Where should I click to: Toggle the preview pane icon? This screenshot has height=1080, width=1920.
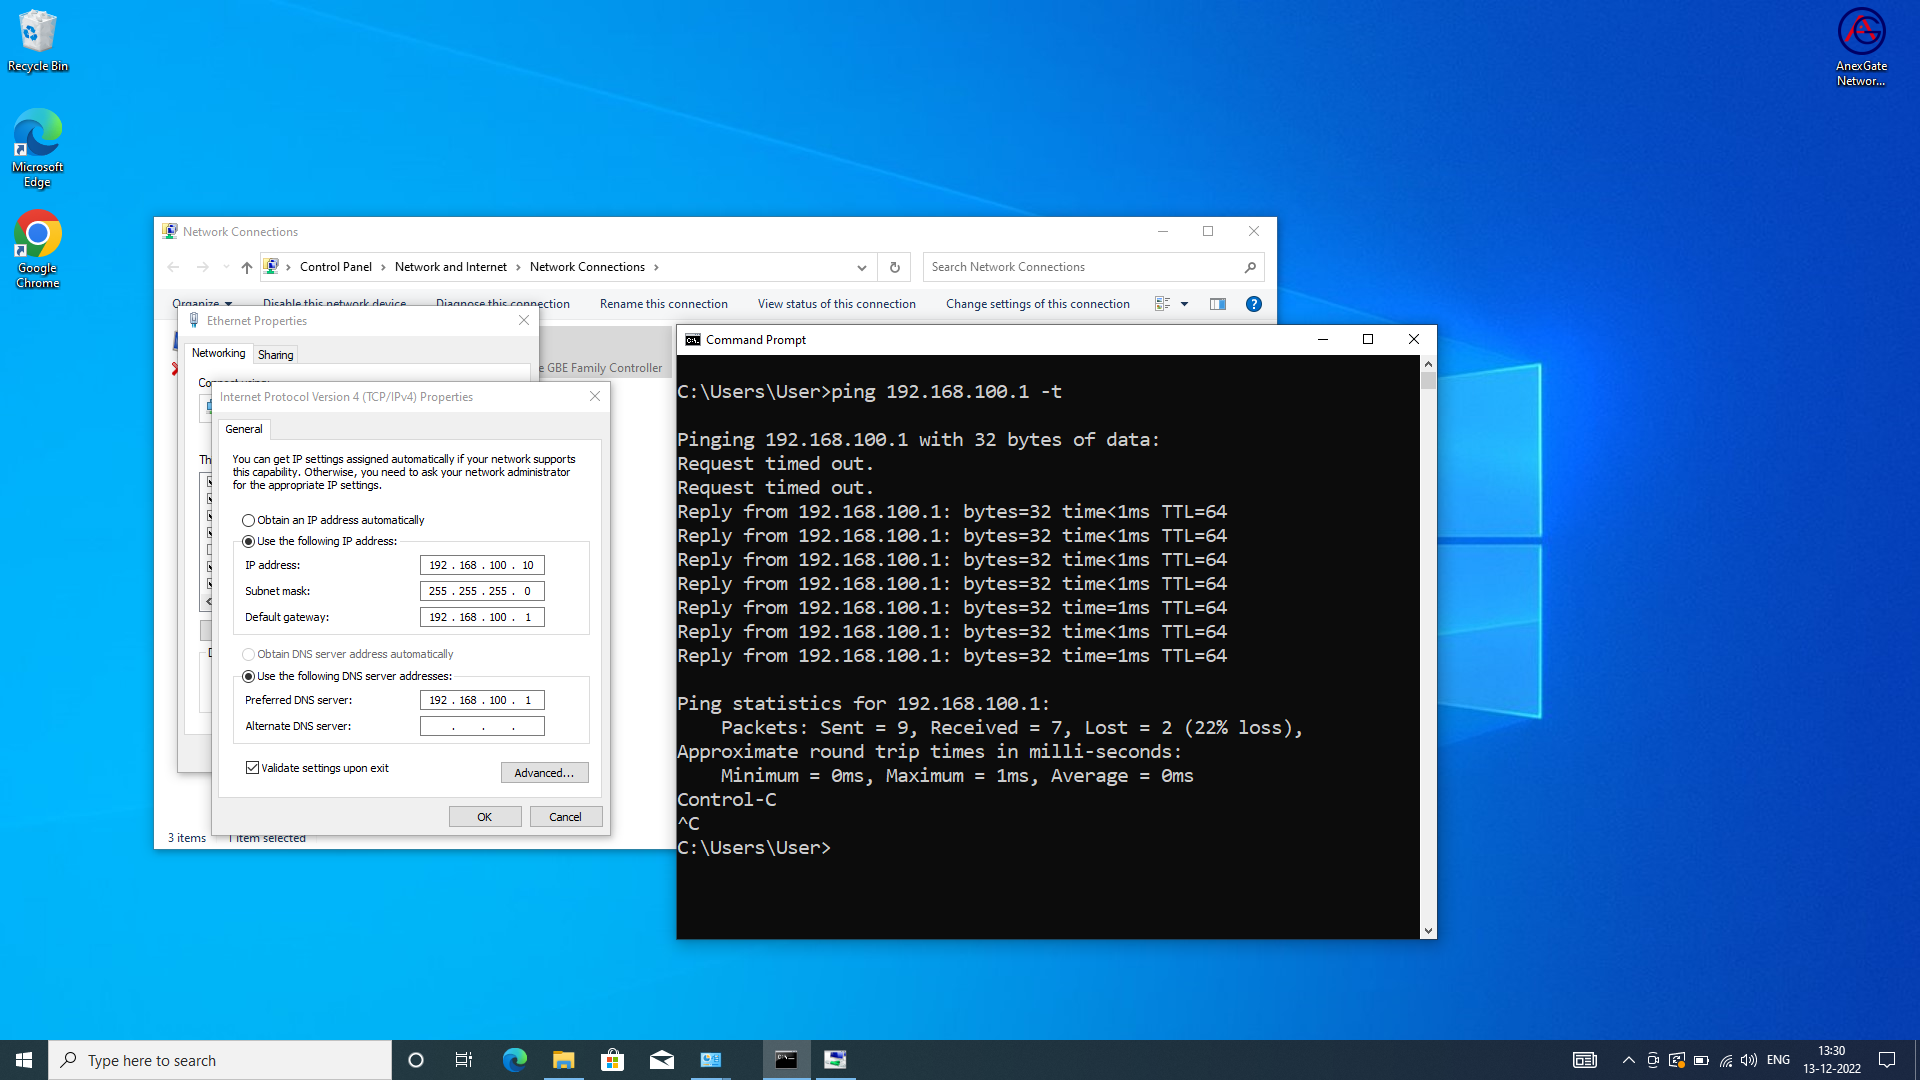tap(1217, 304)
